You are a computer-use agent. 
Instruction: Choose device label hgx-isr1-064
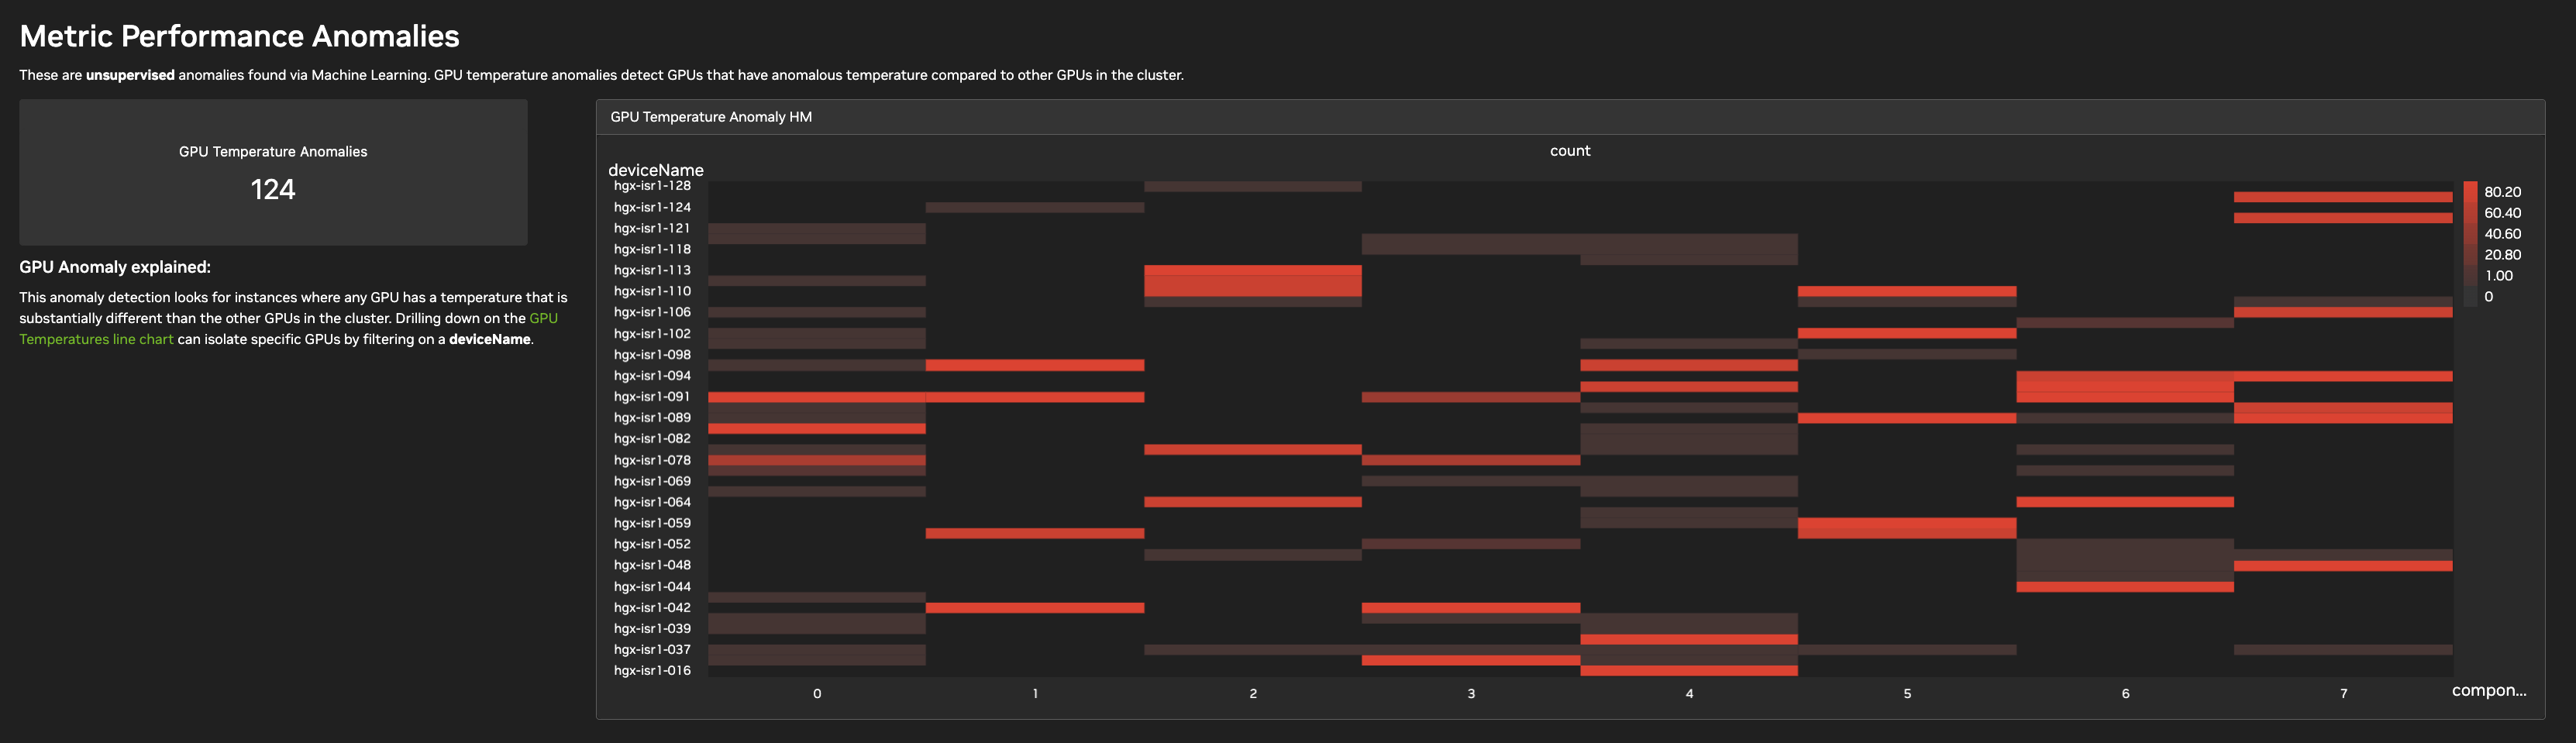(652, 502)
